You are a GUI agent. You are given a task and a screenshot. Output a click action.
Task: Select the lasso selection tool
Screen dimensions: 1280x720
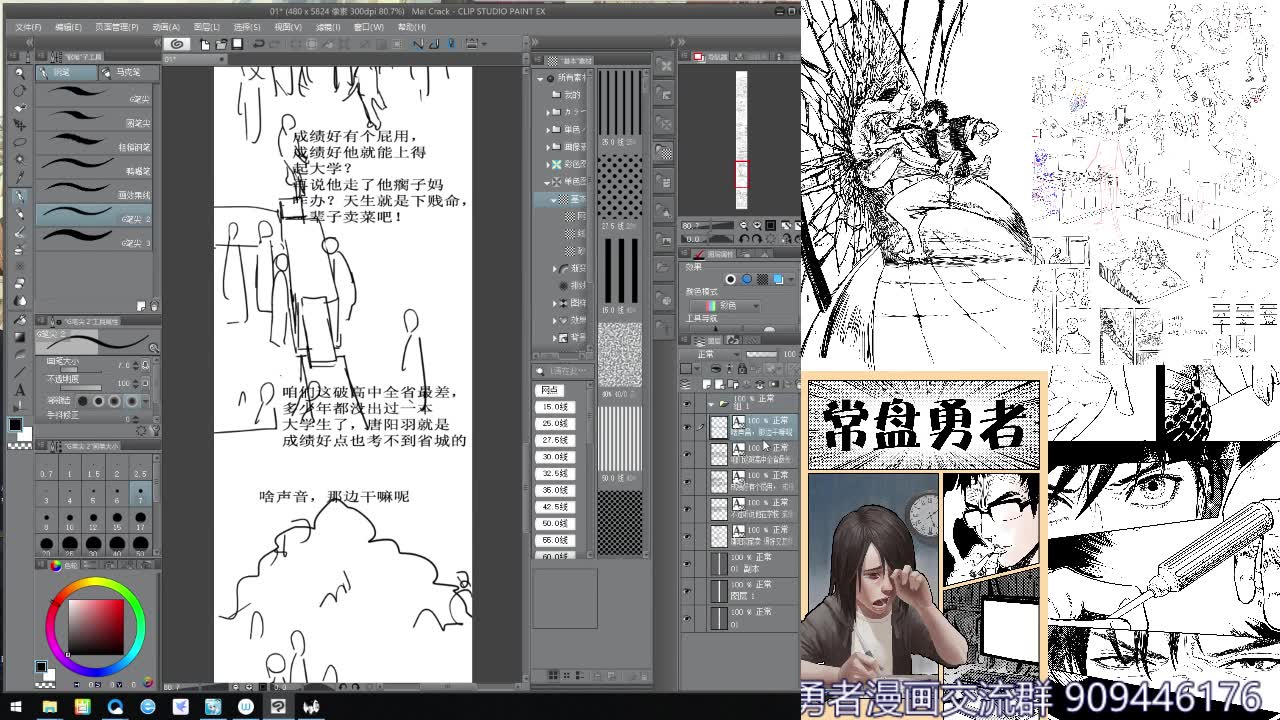pyautogui.click(x=19, y=143)
